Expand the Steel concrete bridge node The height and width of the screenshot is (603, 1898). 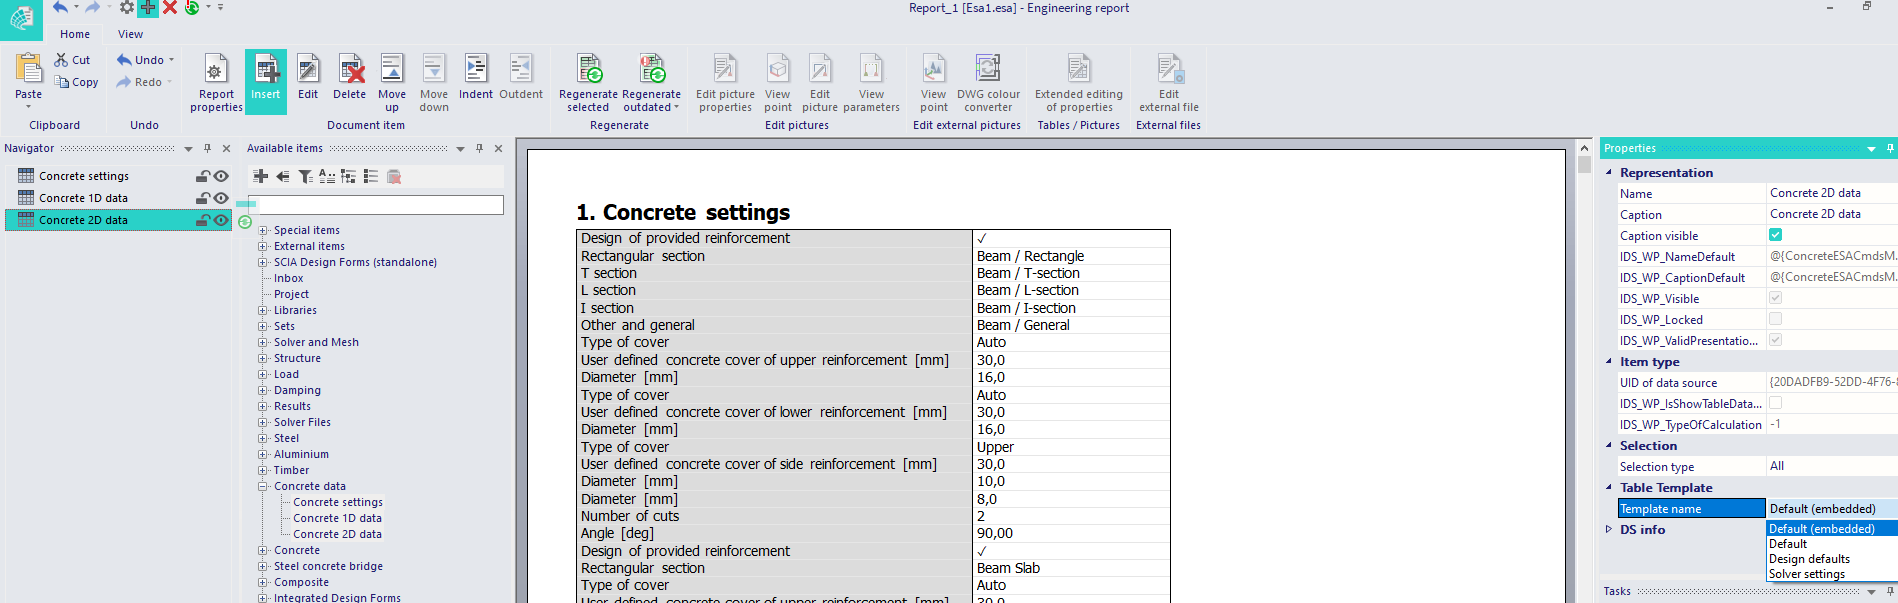click(263, 566)
